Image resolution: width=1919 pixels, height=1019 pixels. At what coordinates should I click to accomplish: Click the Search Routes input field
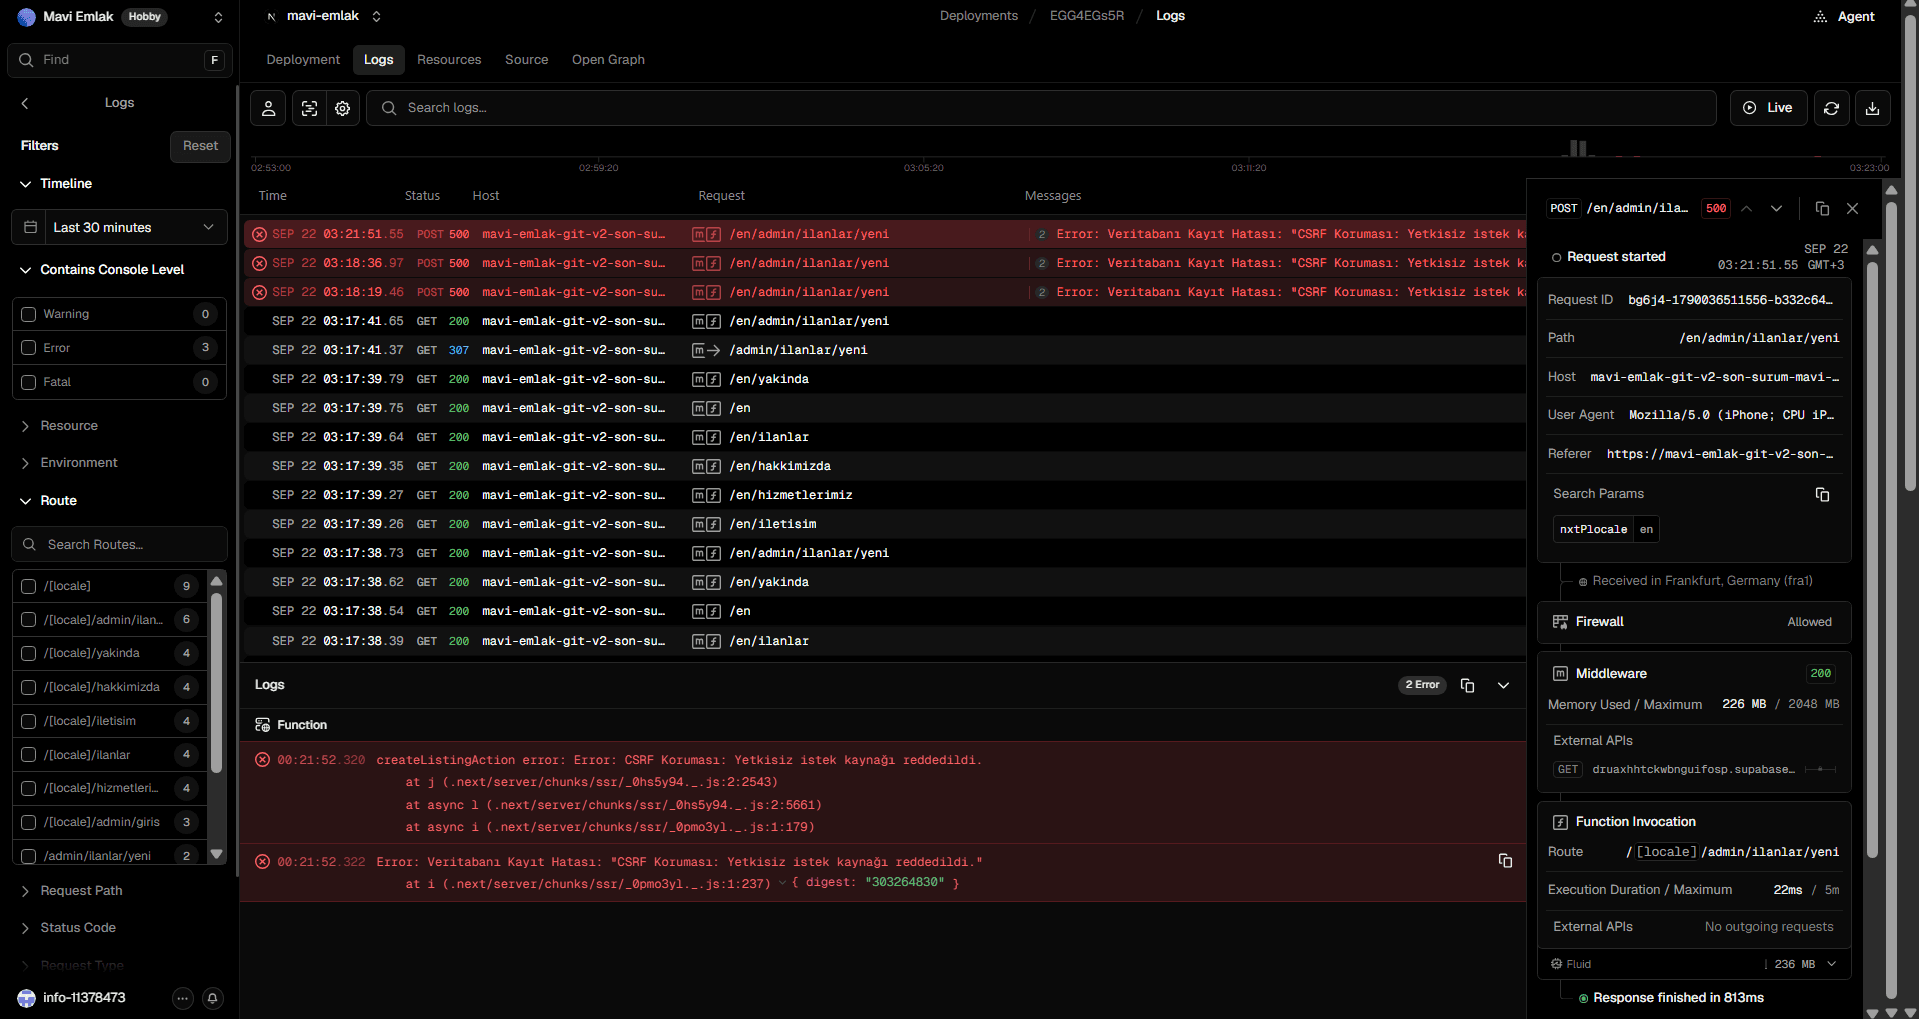(120, 545)
